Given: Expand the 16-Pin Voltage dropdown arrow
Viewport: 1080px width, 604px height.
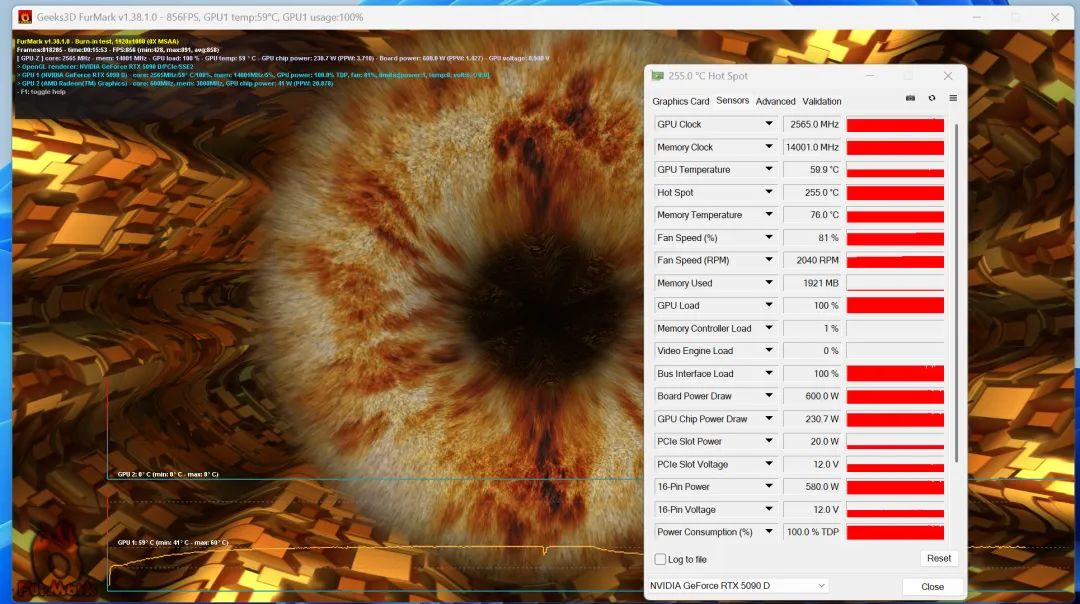Looking at the screenshot, I should [769, 509].
